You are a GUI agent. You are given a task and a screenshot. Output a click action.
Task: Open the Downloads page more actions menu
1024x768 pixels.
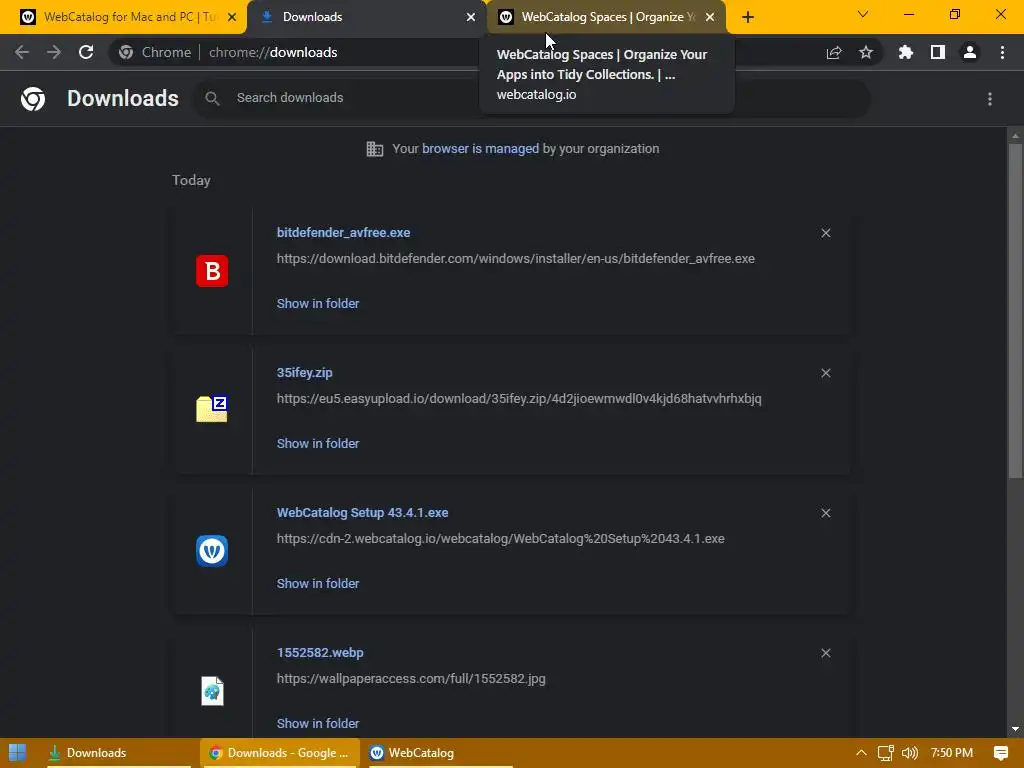(990, 99)
